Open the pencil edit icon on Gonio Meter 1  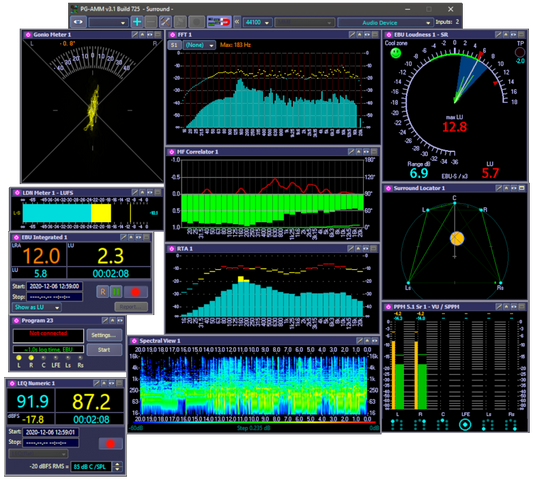pyautogui.click(x=135, y=35)
